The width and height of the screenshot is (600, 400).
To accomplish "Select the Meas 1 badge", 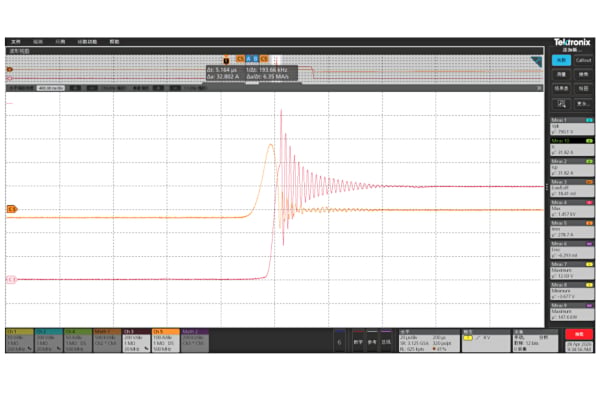I will pos(572,126).
